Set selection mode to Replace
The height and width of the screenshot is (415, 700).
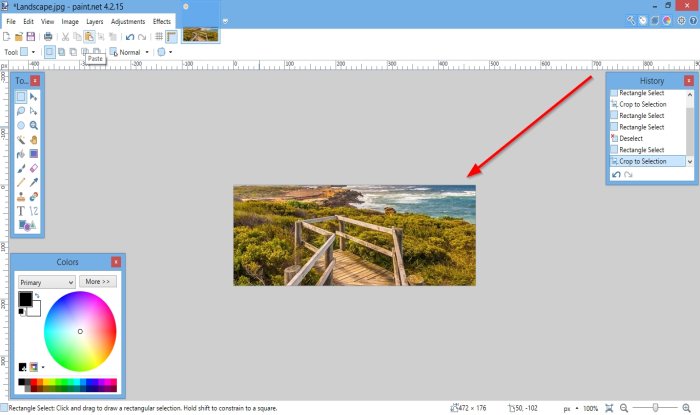(x=50, y=52)
